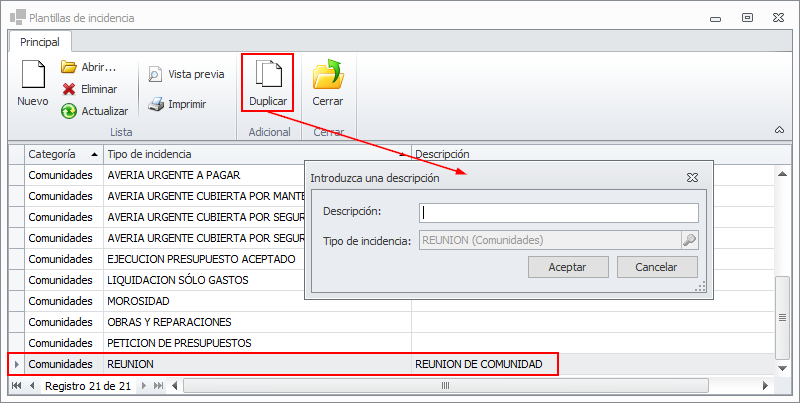The height and width of the screenshot is (403, 800).
Task: Click the vertical scrollbar thumb
Action: (782, 317)
